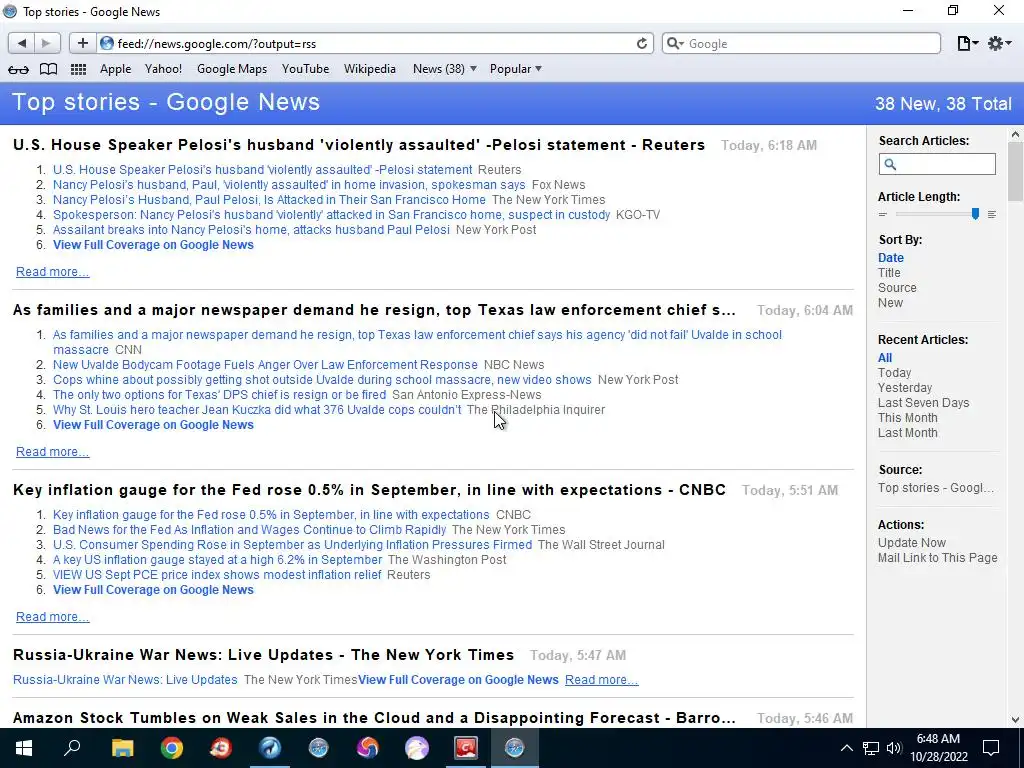The width and height of the screenshot is (1024, 768).
Task: Click the Google search field
Action: pyautogui.click(x=801, y=43)
